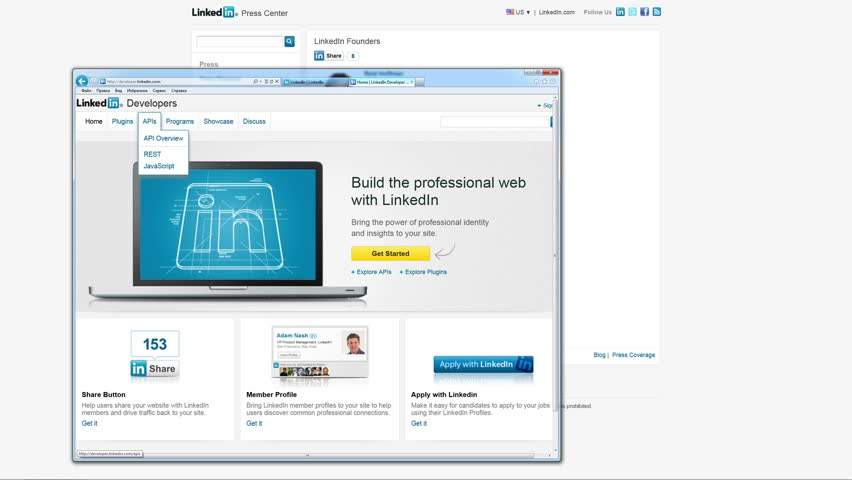The height and width of the screenshot is (480, 852).
Task: Click the Press Center search magnifier button
Action: coord(290,41)
